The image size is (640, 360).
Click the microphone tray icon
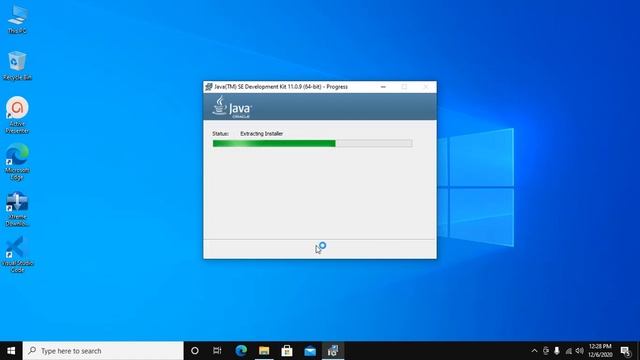tap(557, 351)
